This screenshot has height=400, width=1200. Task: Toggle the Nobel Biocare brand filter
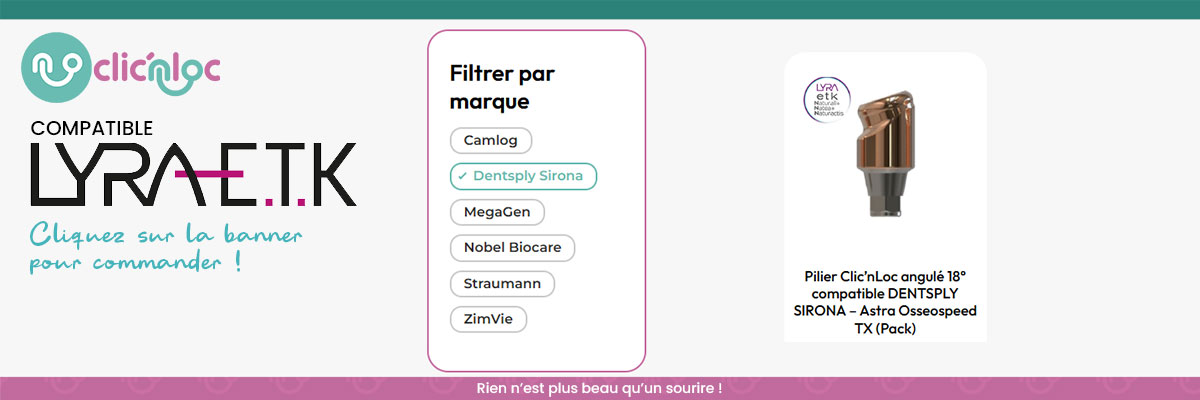pos(512,248)
